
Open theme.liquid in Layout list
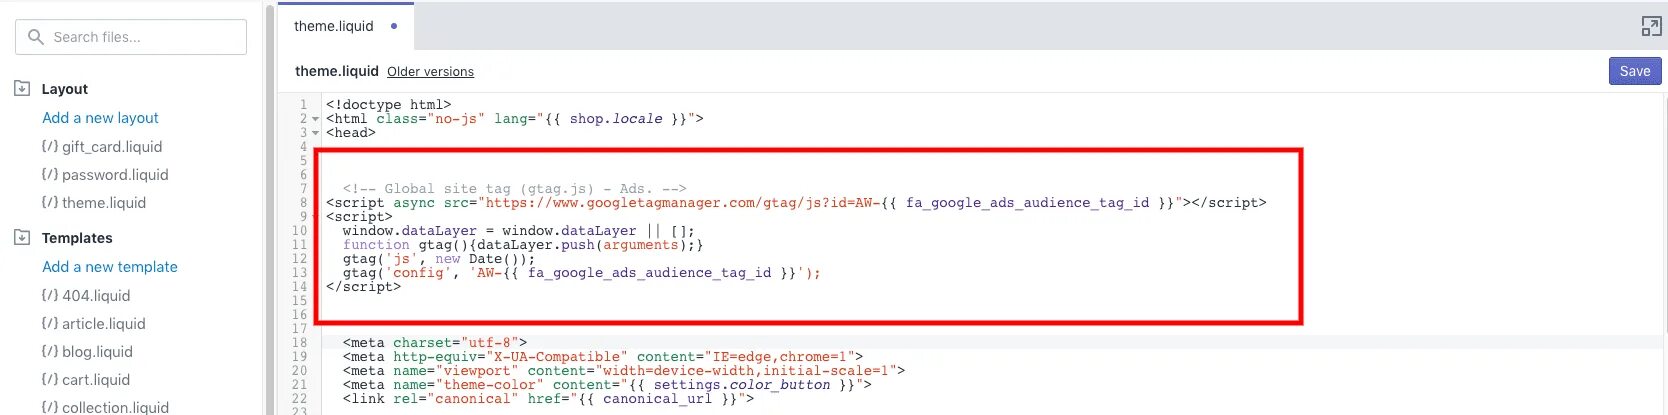(x=104, y=203)
